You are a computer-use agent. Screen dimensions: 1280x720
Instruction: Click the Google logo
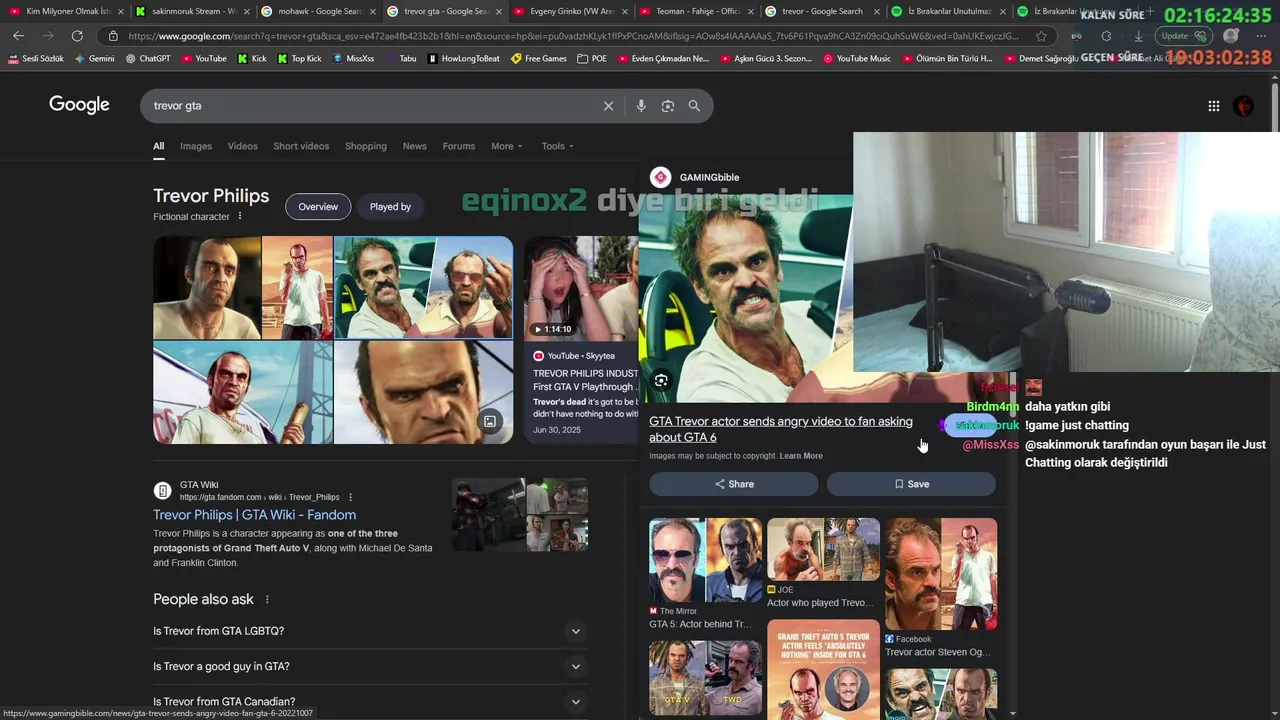click(x=79, y=105)
